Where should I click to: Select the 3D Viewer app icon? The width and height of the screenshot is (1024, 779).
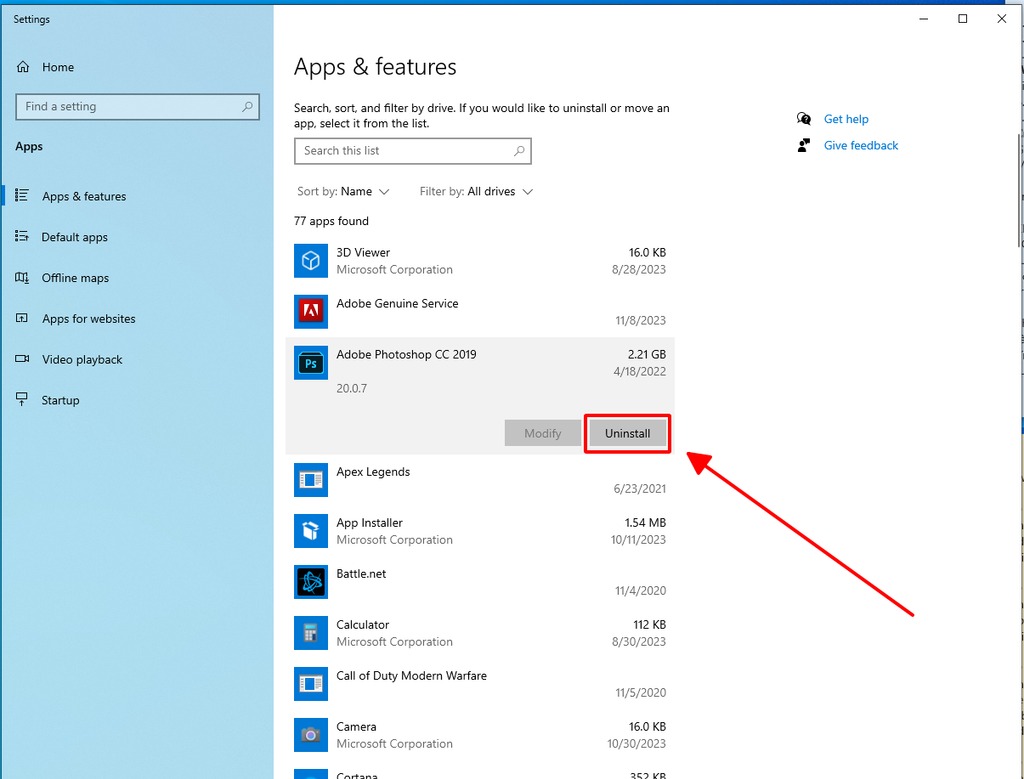(311, 261)
